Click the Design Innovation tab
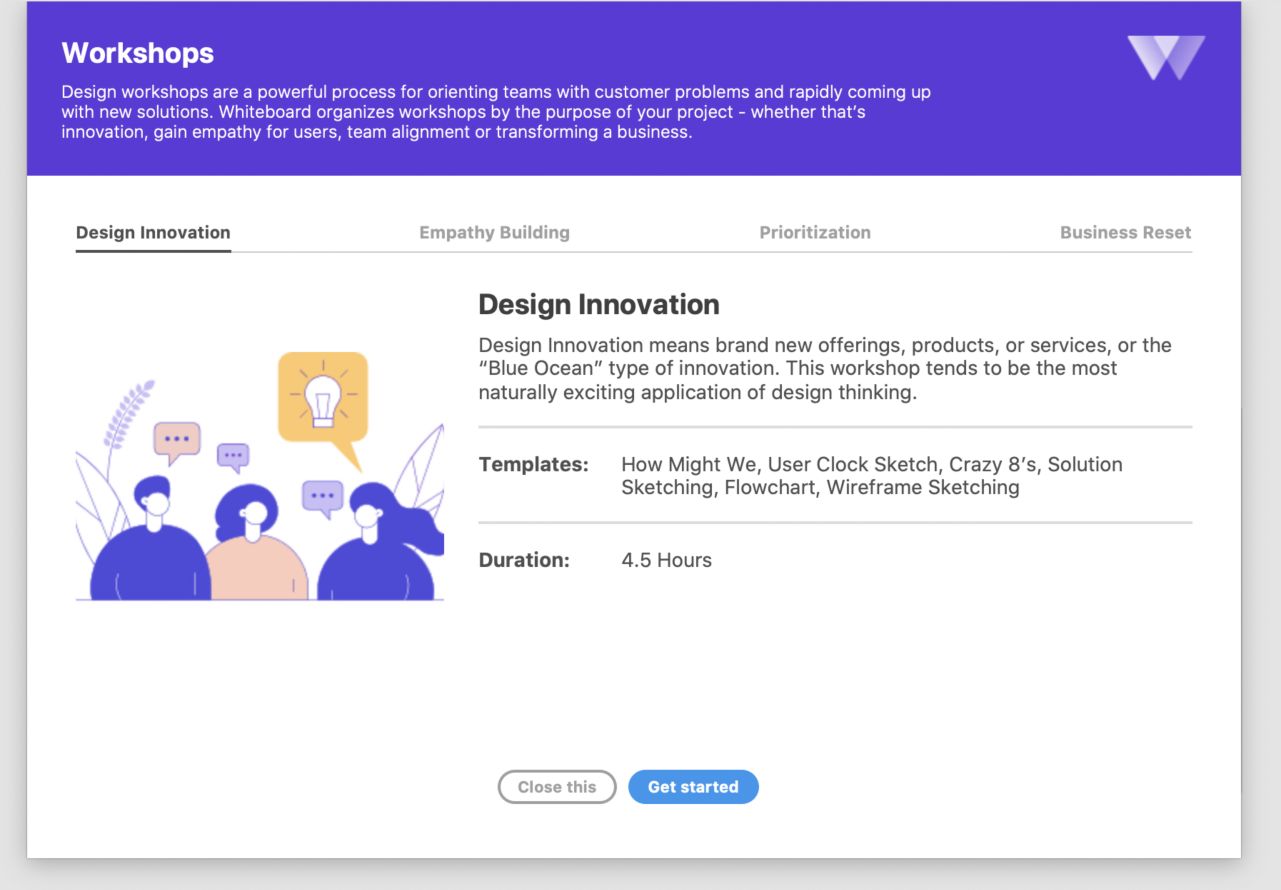Screen dimensions: 1281x890 [x=153, y=232]
